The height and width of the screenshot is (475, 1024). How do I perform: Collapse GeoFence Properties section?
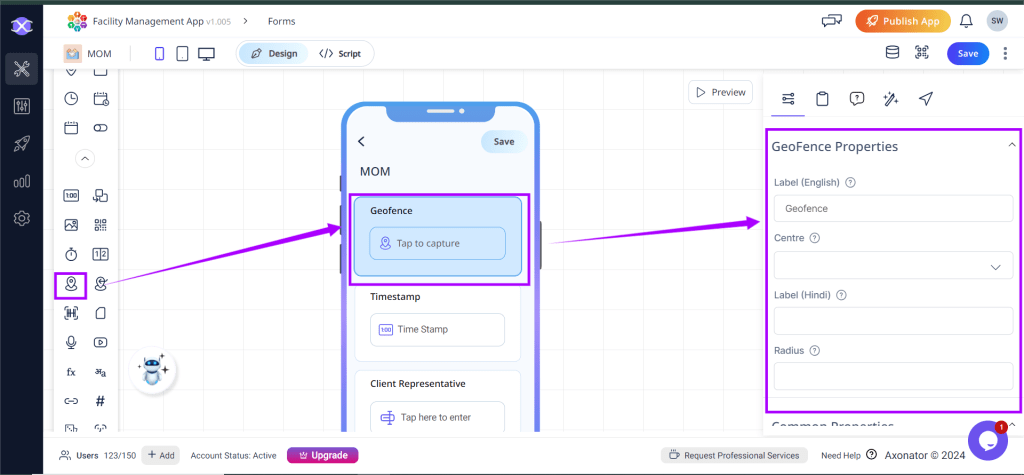pyautogui.click(x=1011, y=146)
